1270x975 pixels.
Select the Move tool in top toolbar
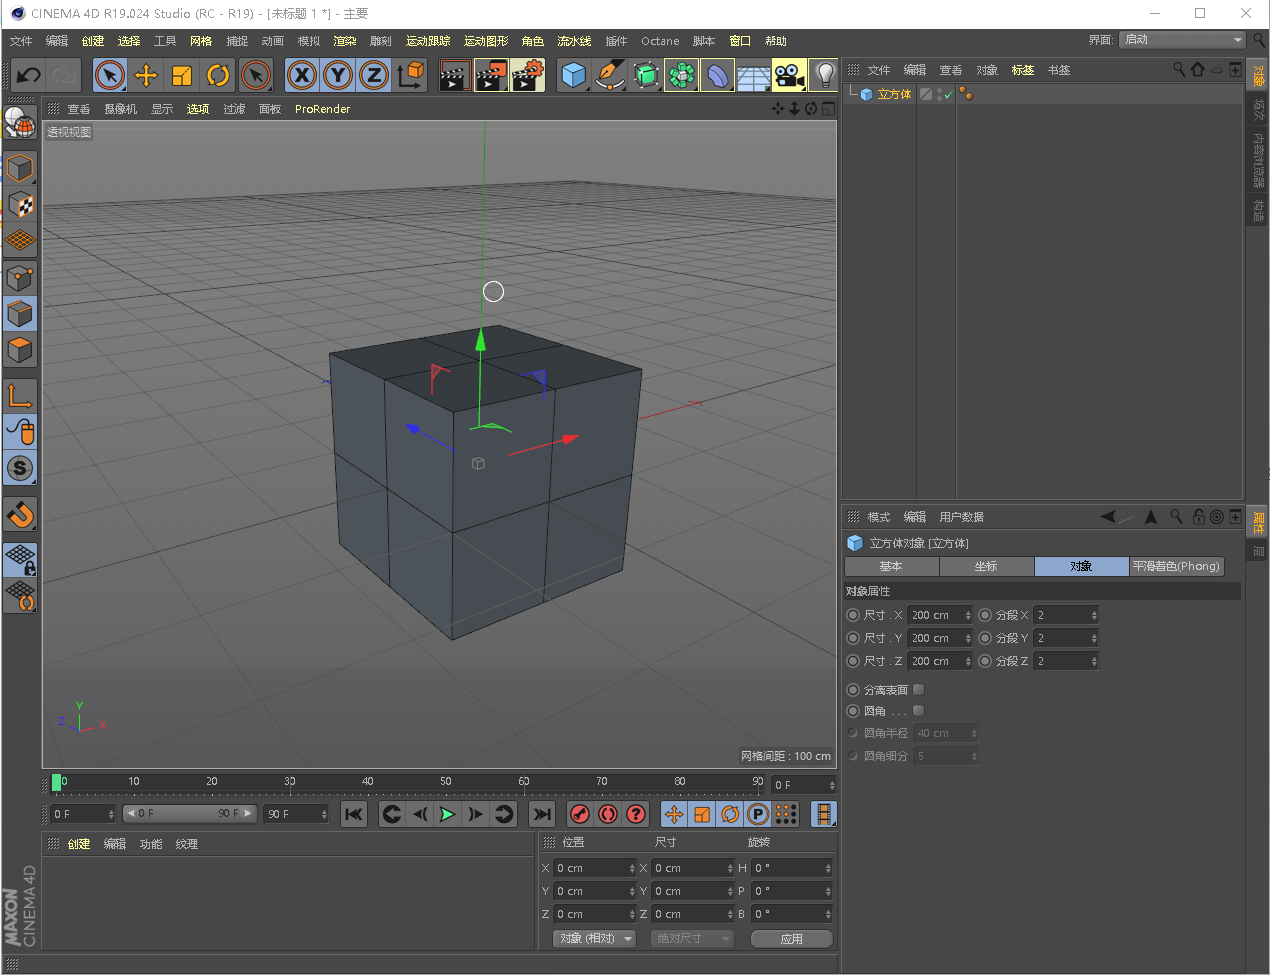(x=146, y=75)
